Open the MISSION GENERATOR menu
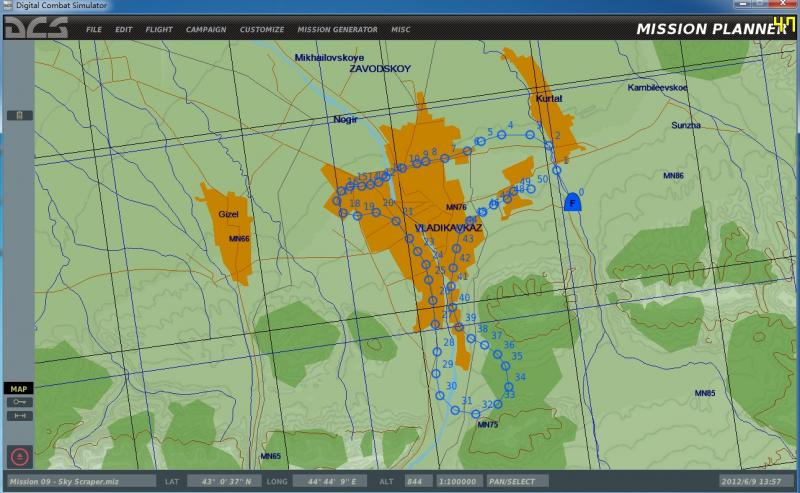The height and width of the screenshot is (493, 800). tap(338, 30)
